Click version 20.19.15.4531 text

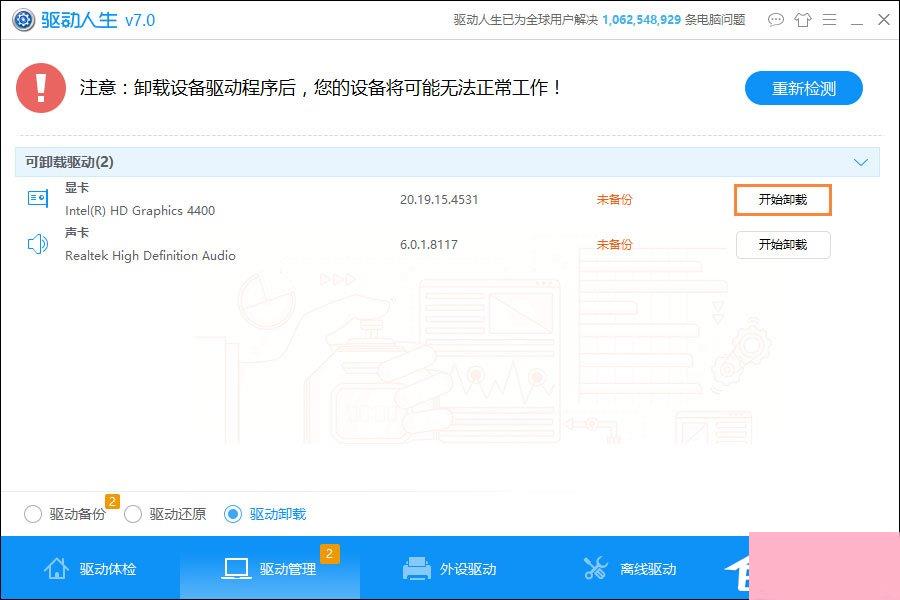439,200
